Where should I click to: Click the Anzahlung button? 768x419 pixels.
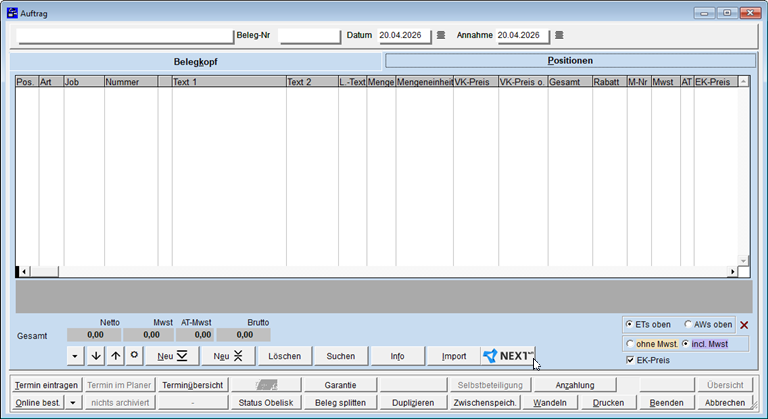pos(575,385)
